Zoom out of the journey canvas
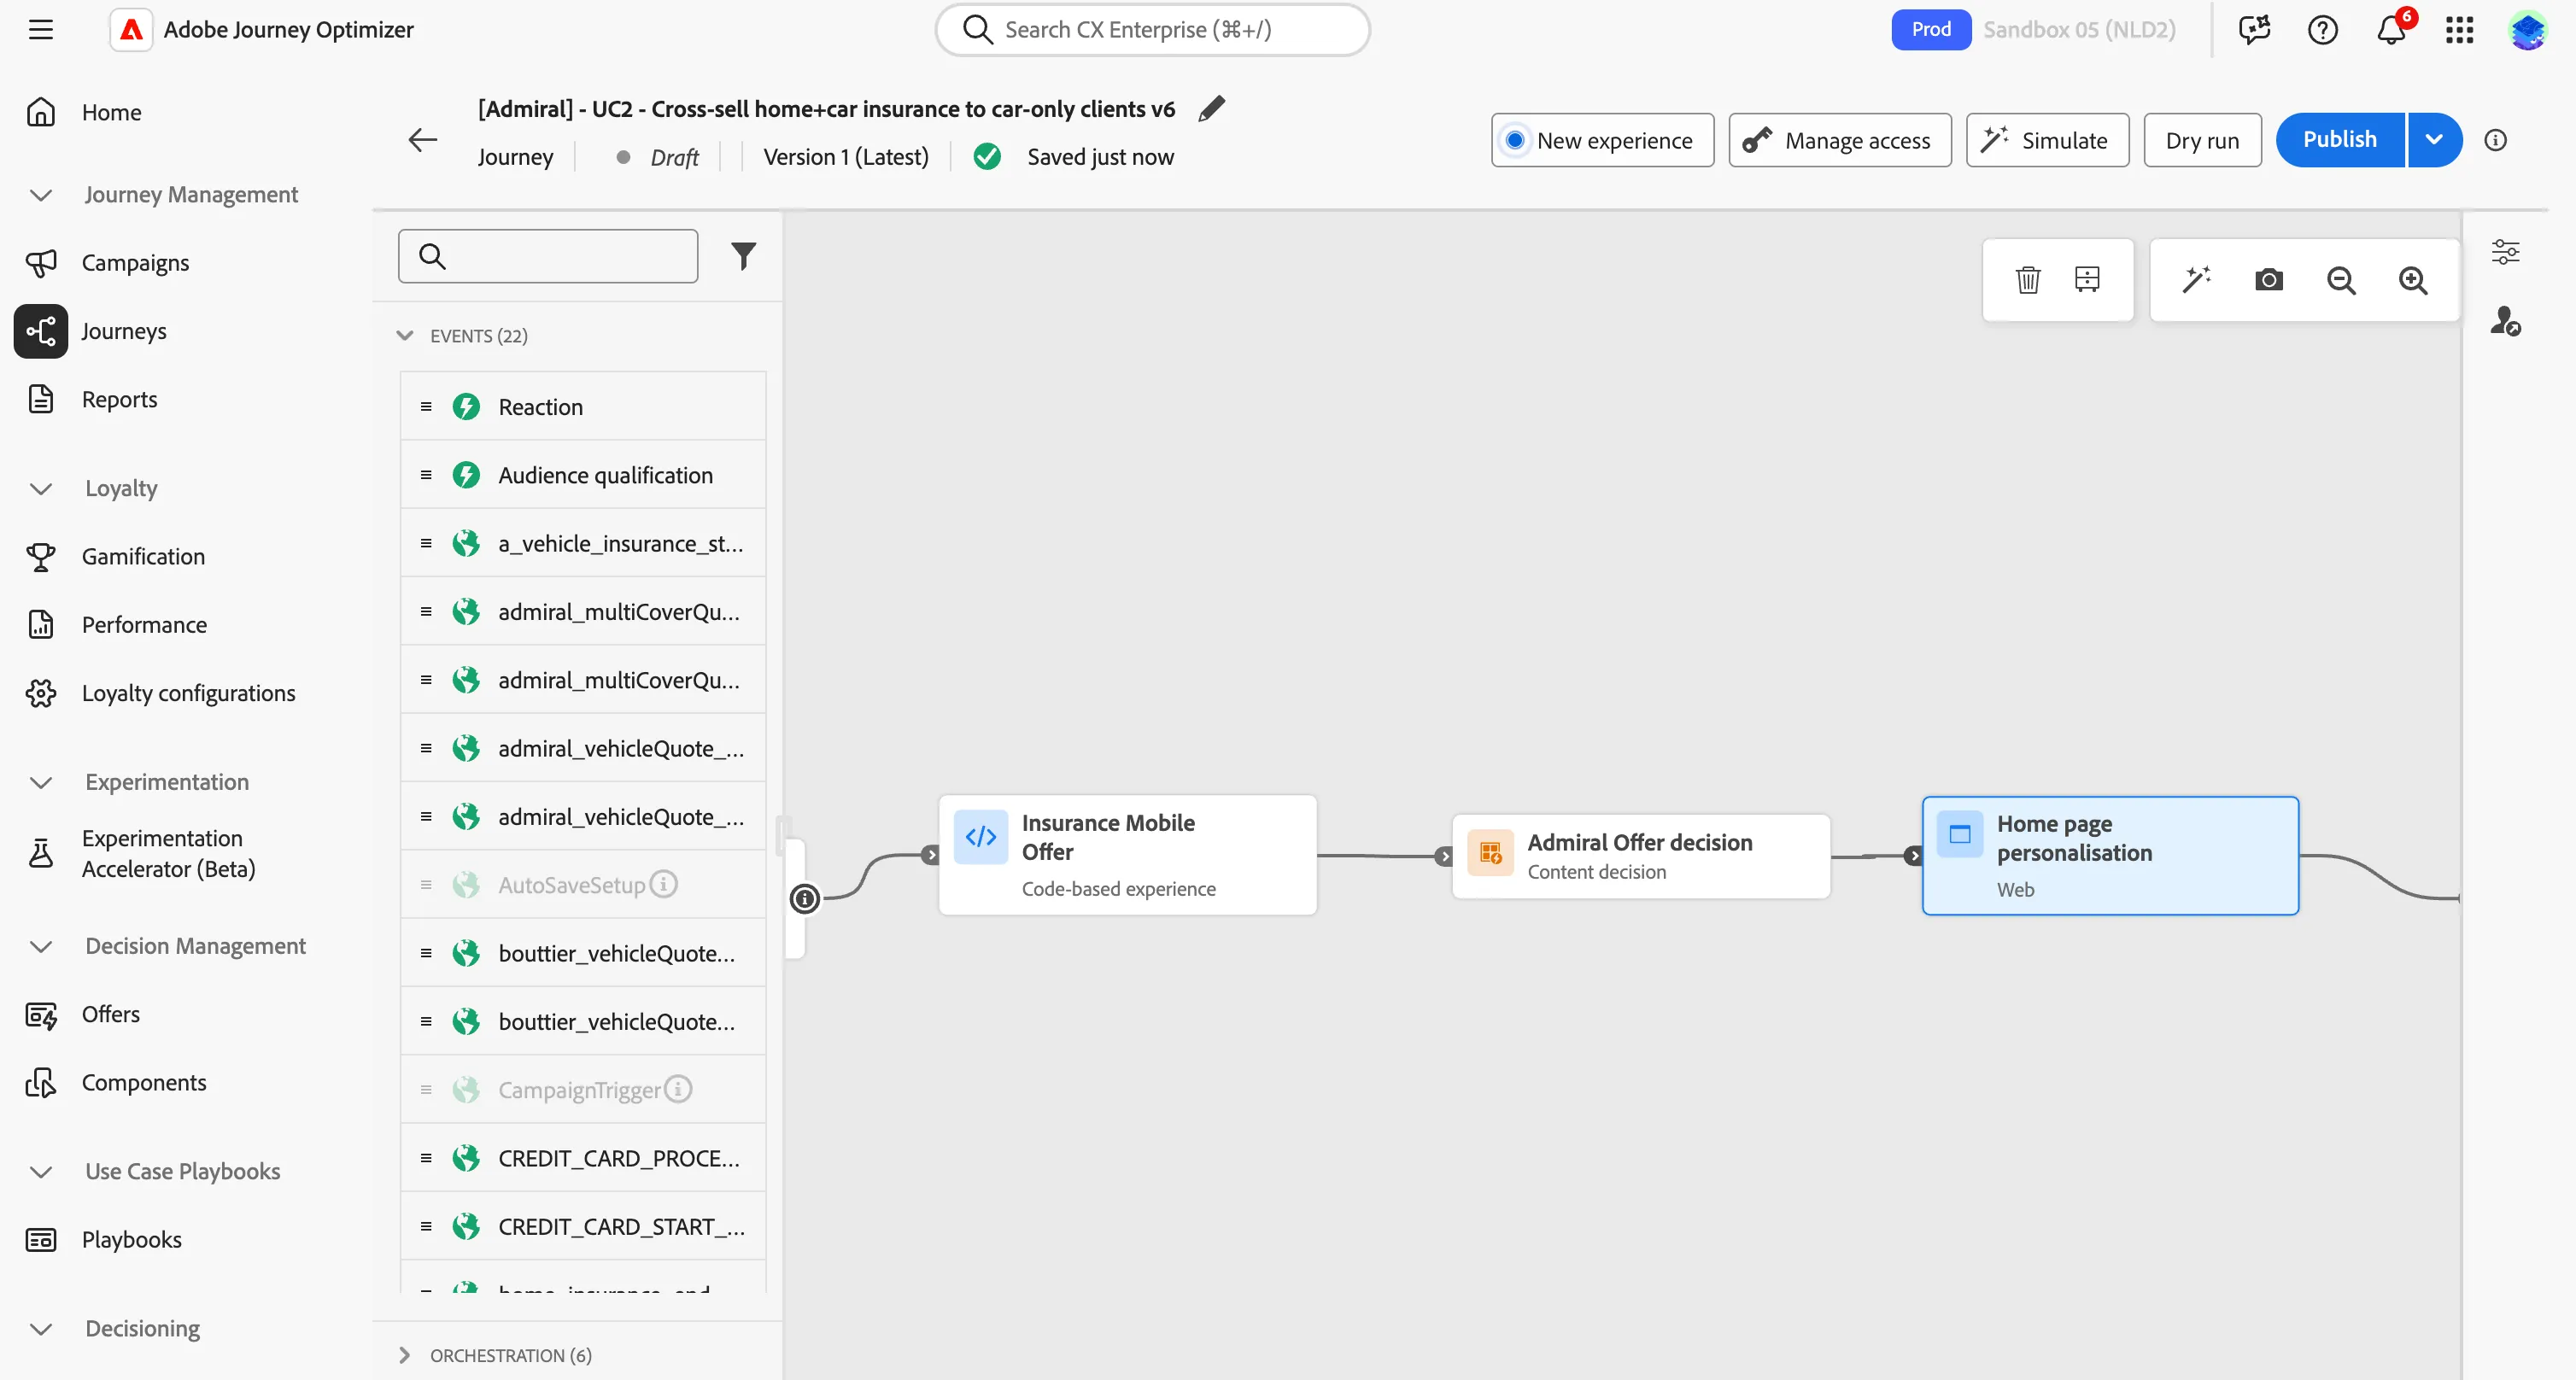The image size is (2576, 1380). click(2341, 280)
